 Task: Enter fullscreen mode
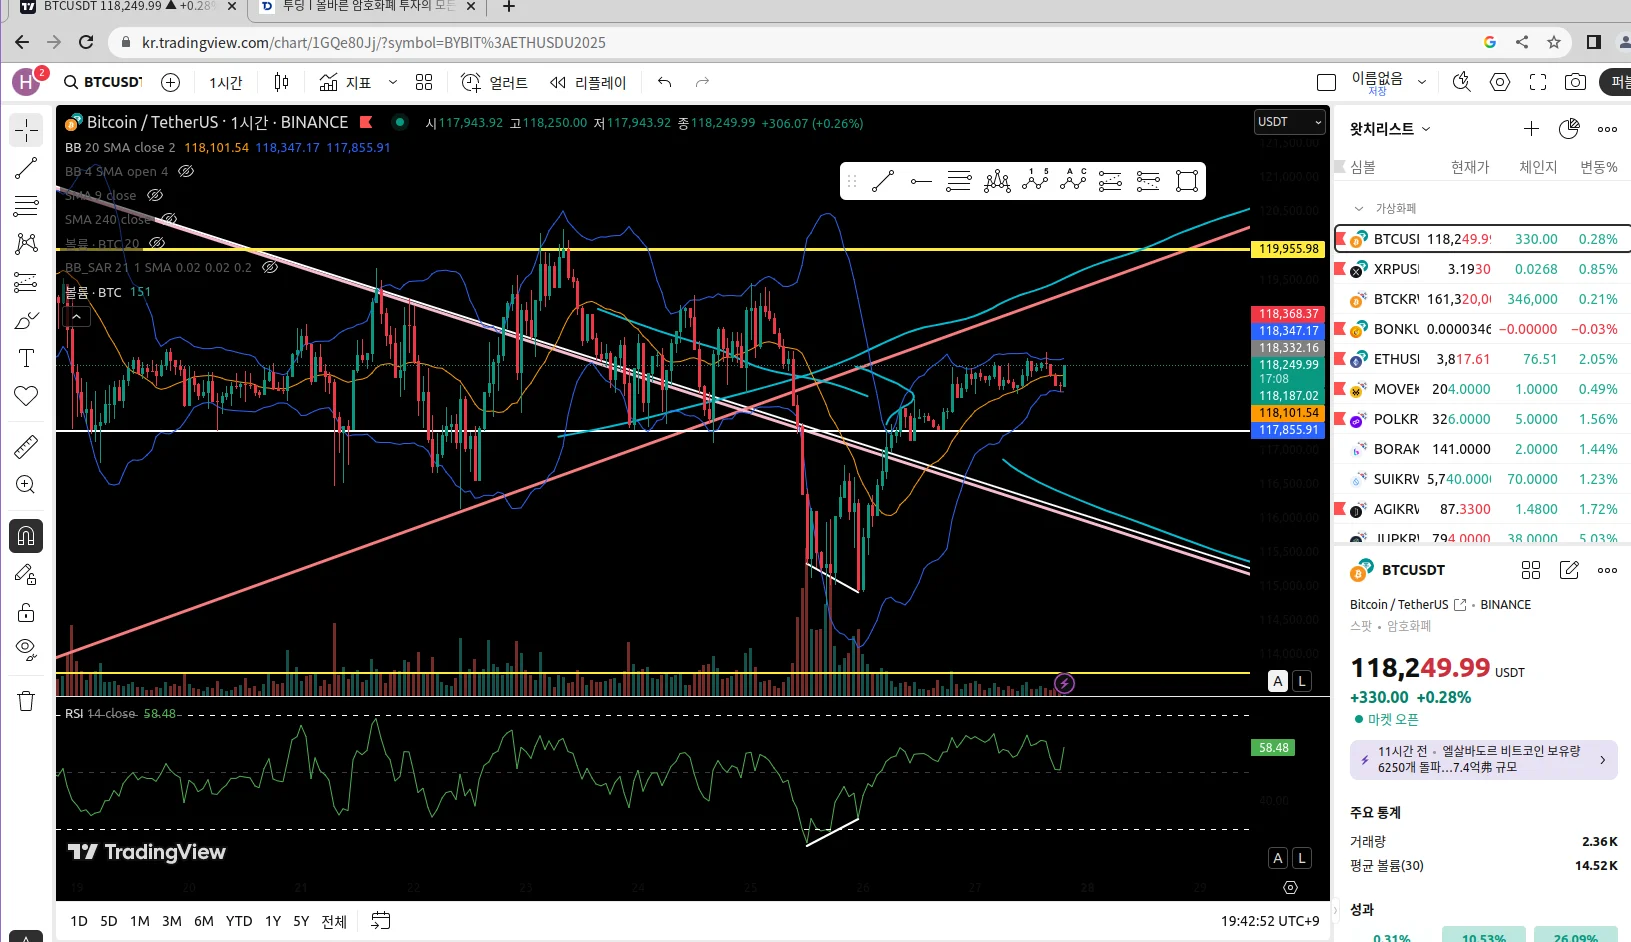[x=1538, y=82]
